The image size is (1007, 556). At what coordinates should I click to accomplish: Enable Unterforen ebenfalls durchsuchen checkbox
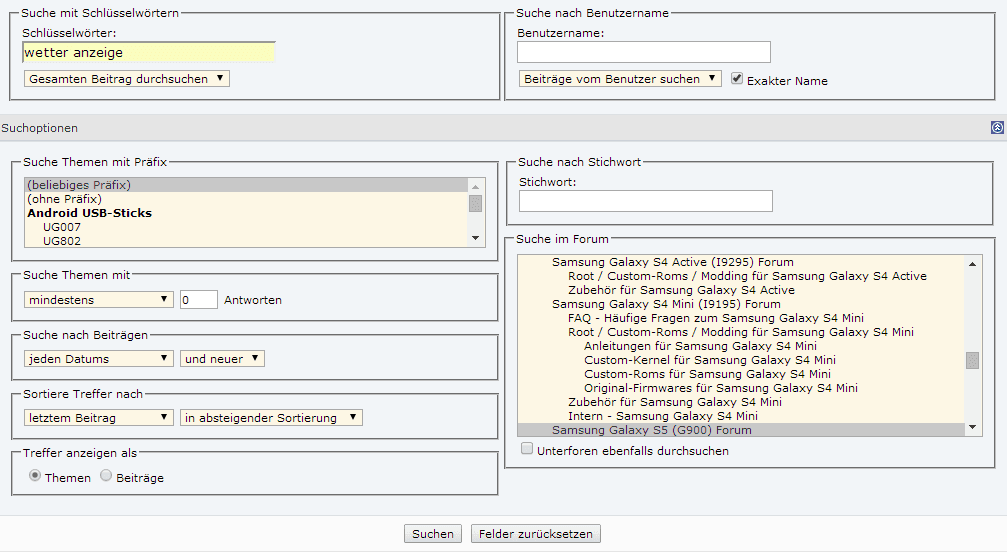[x=527, y=449]
